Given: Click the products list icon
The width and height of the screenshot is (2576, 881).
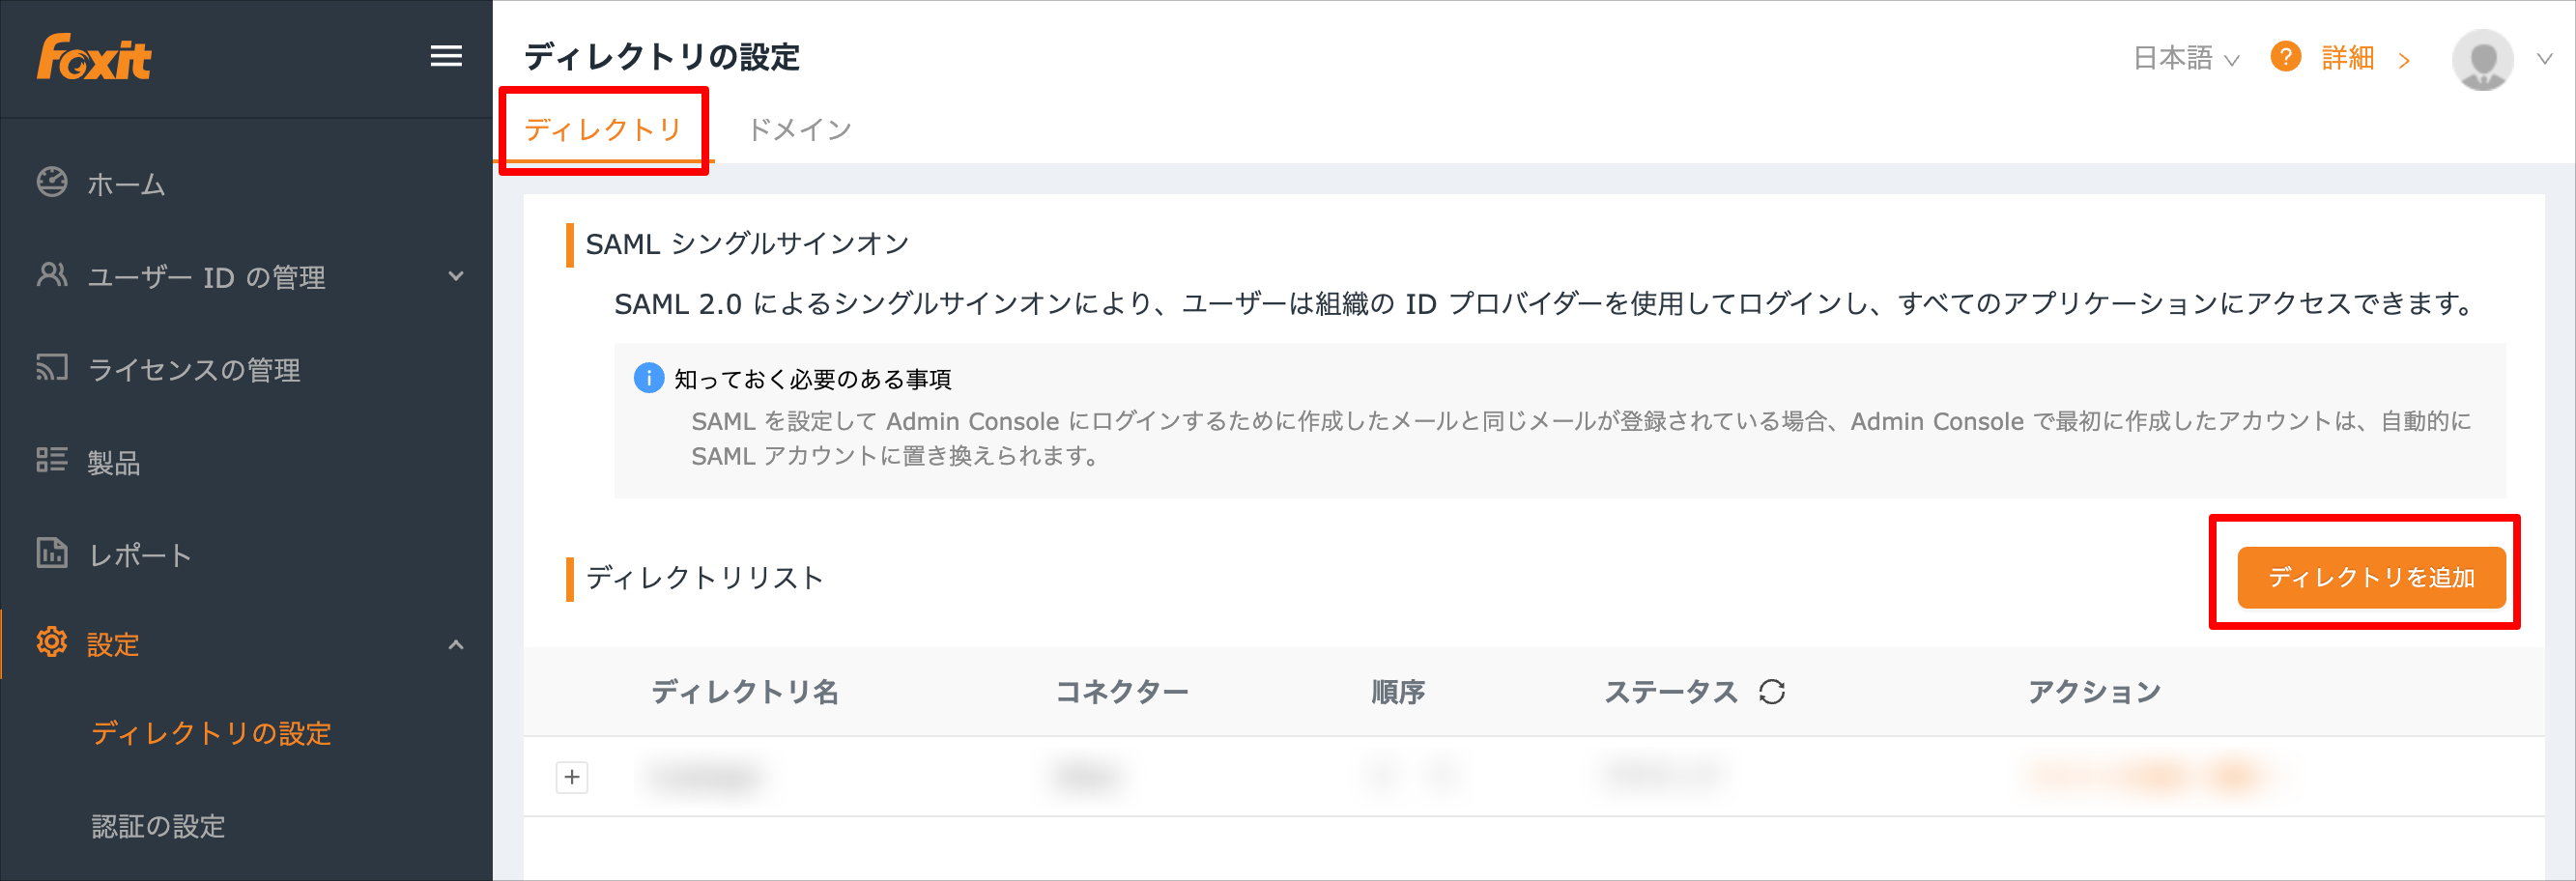Looking at the screenshot, I should click(52, 460).
